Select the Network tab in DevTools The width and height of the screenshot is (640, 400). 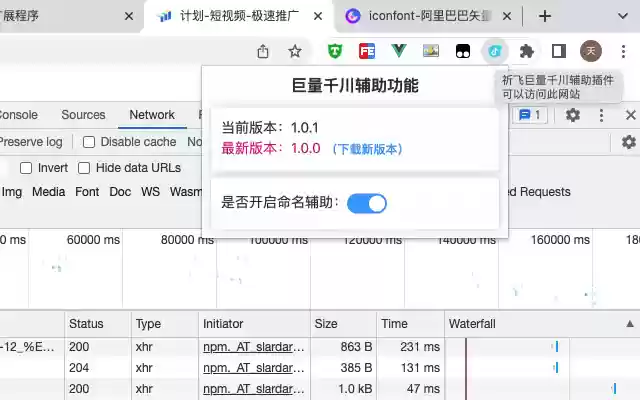click(x=152, y=115)
